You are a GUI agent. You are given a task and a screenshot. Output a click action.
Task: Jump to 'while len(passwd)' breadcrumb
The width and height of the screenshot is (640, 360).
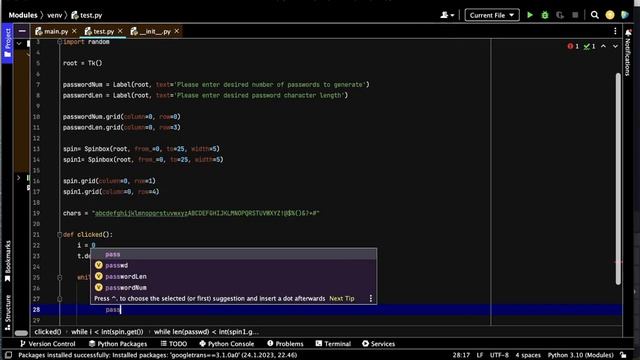(x=206, y=332)
